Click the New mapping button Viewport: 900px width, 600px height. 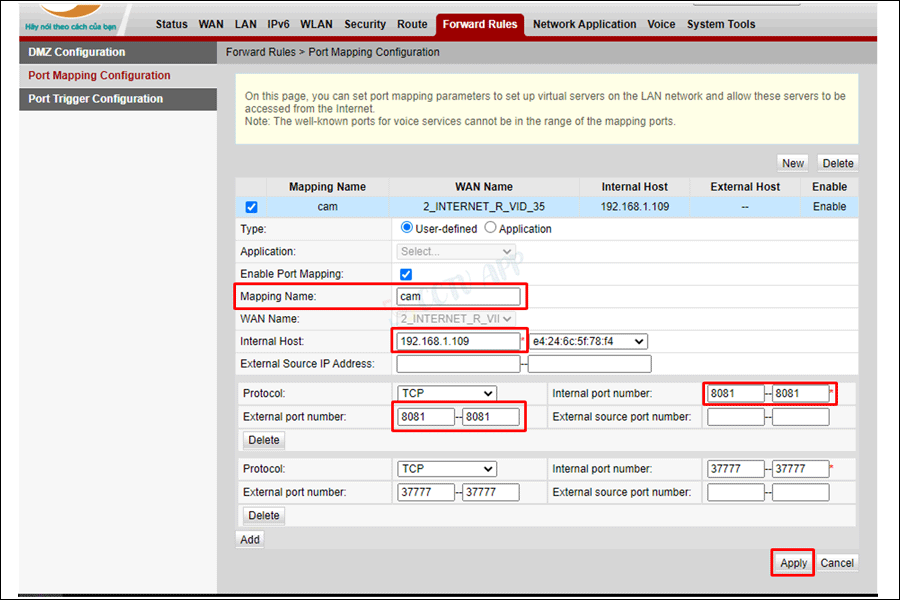tap(792, 163)
